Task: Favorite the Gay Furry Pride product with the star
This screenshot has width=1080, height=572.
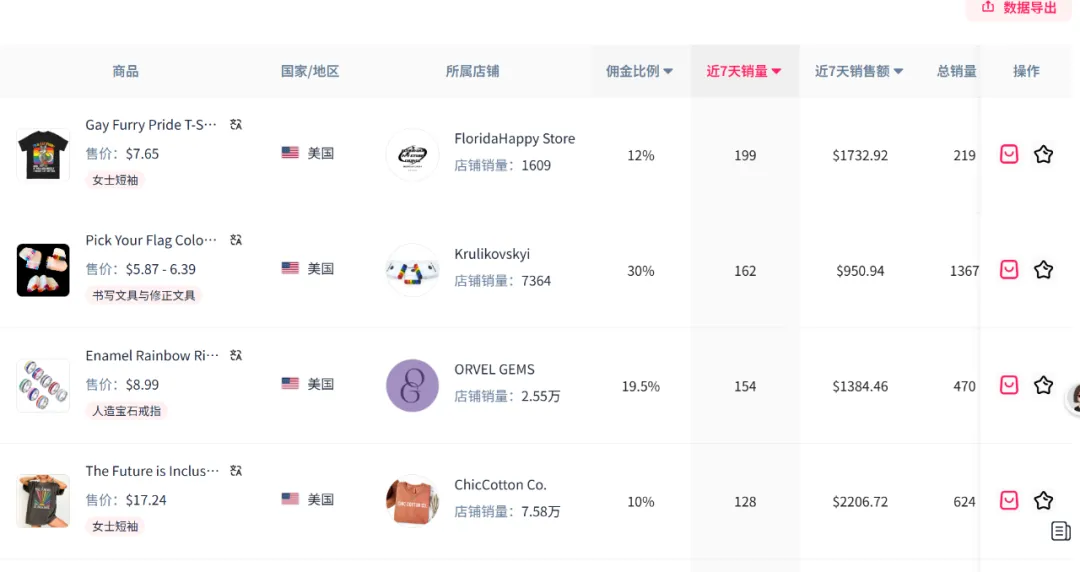Action: pyautogui.click(x=1043, y=154)
